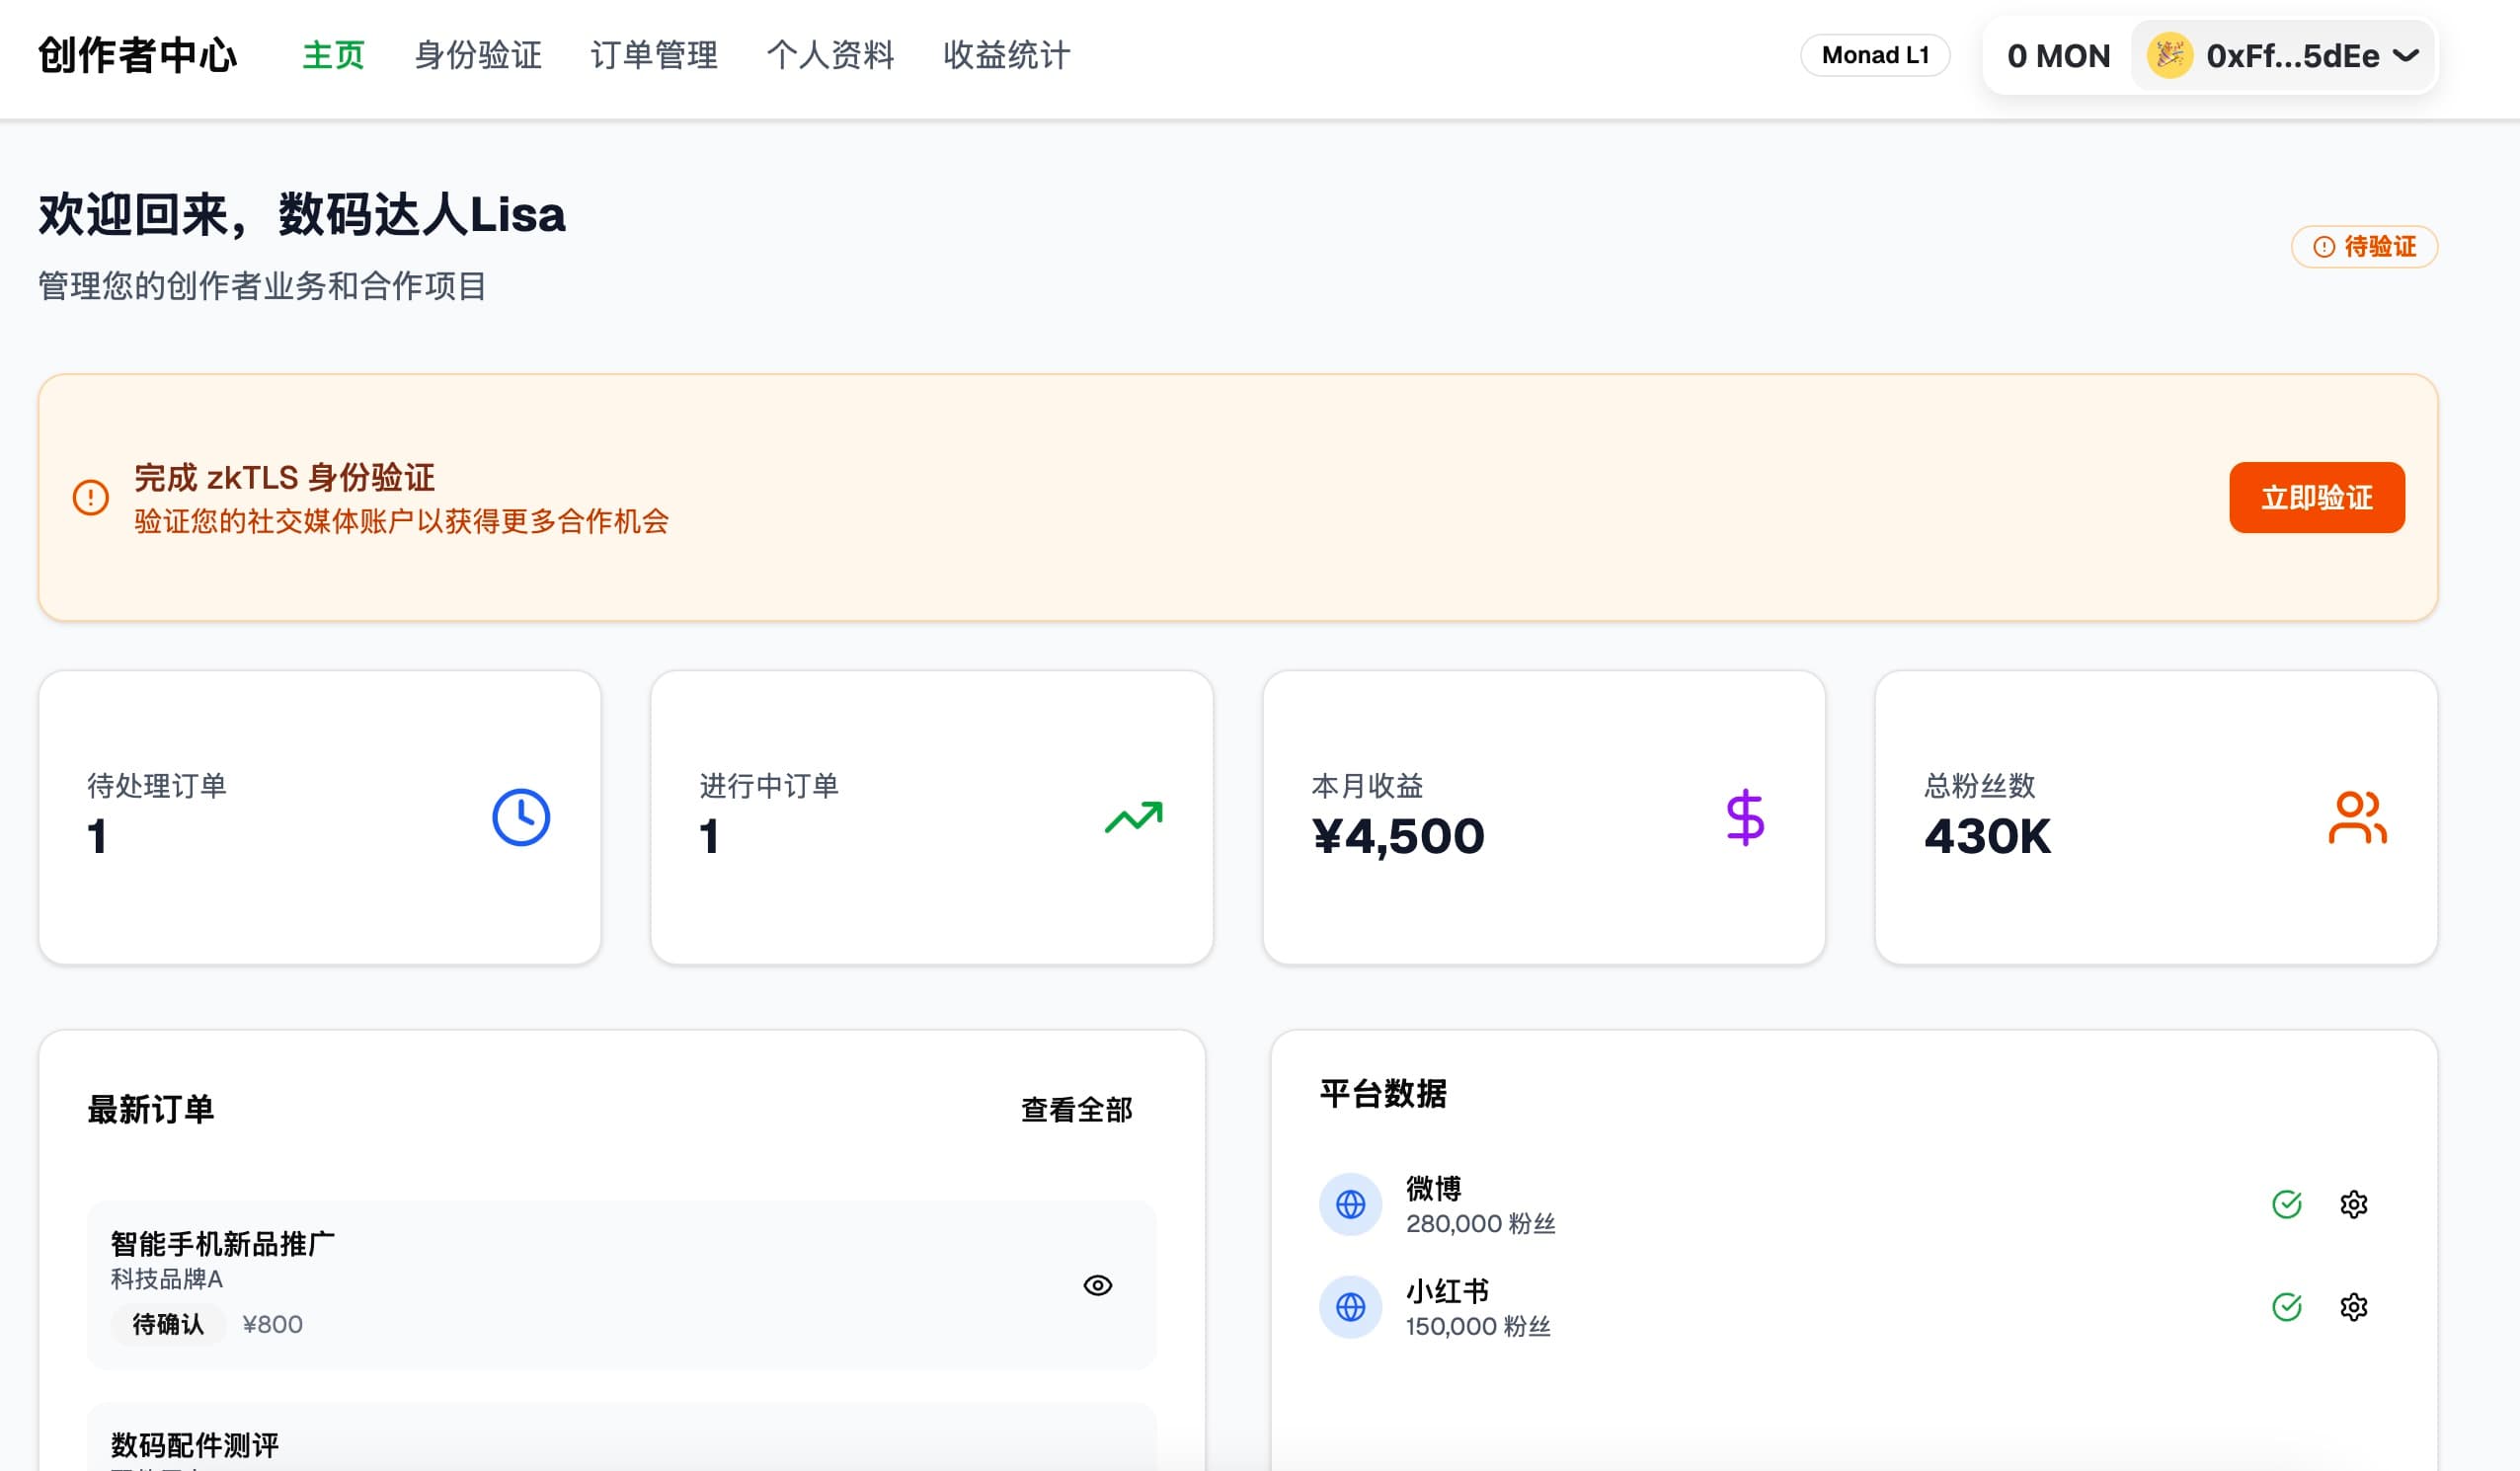This screenshot has height=1471, width=2520.
Task: Open settings for 微博 platform
Action: point(2354,1205)
